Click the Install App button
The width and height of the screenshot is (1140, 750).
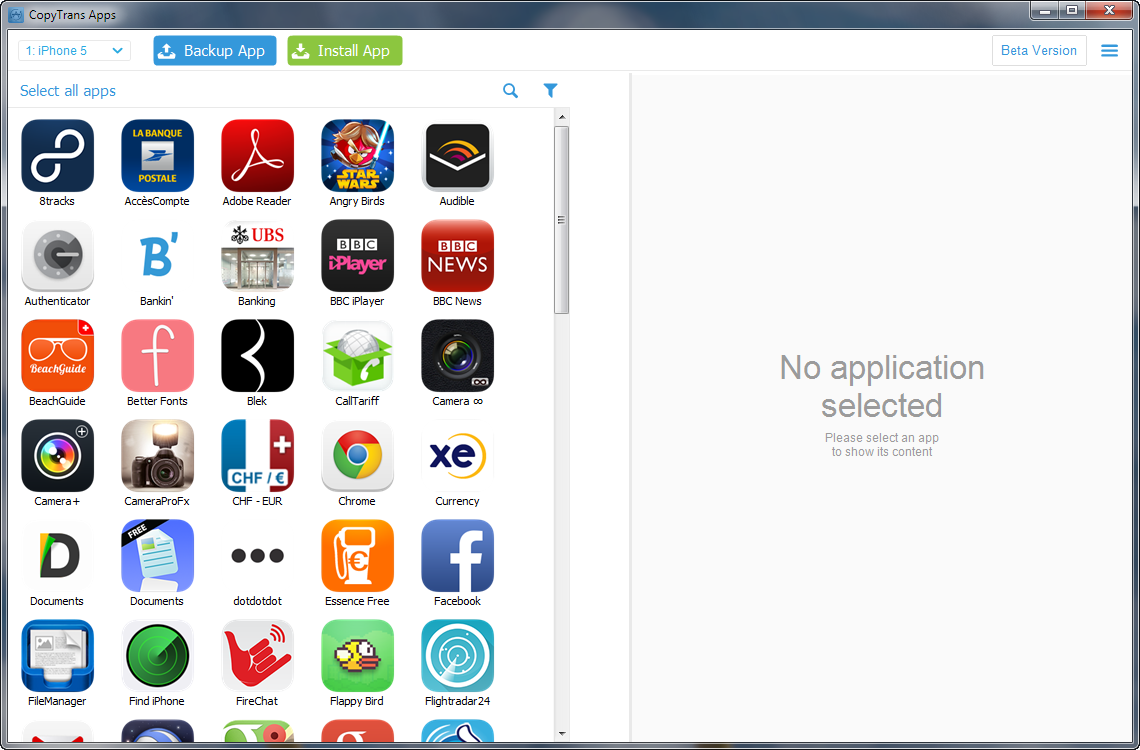344,51
